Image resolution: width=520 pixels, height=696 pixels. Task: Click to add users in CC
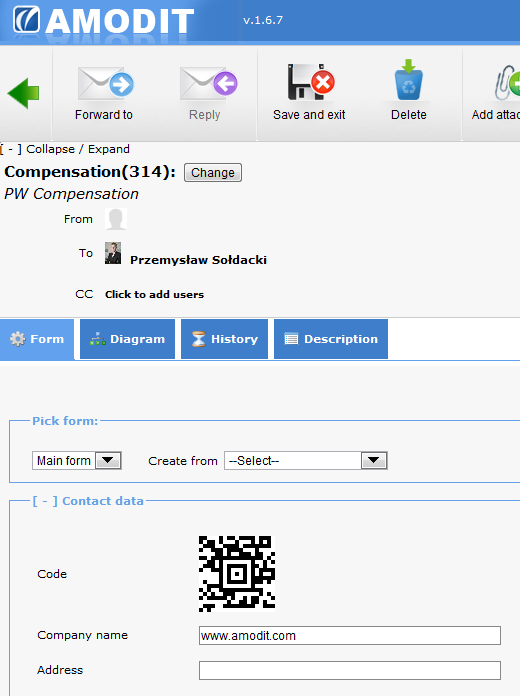155,294
